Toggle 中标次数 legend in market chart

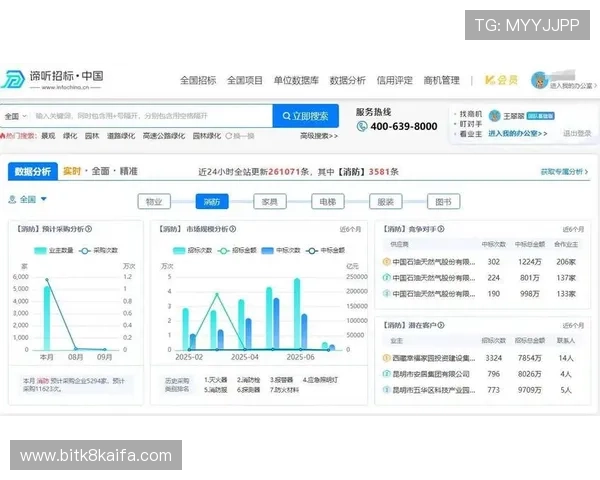[x=281, y=251]
